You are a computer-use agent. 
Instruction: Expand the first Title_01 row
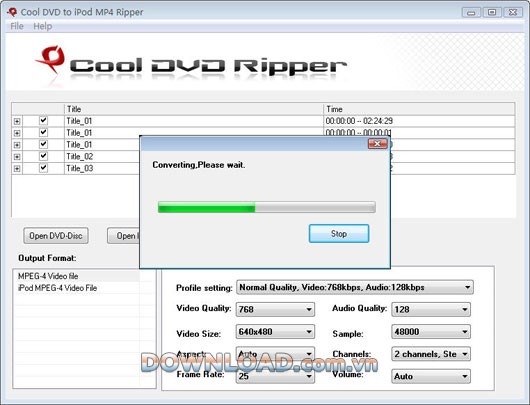point(17,121)
